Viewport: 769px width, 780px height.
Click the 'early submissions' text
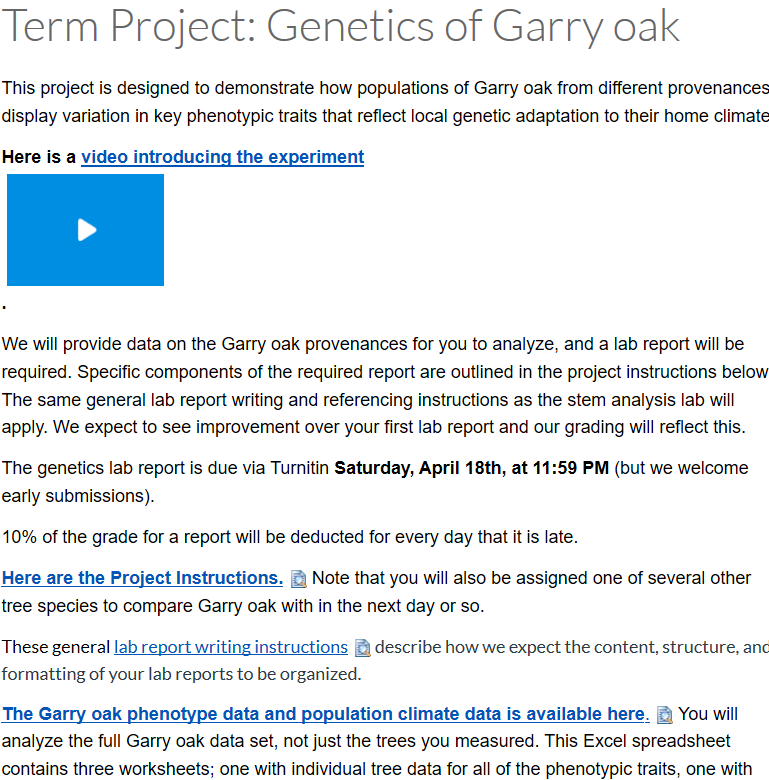(78, 496)
